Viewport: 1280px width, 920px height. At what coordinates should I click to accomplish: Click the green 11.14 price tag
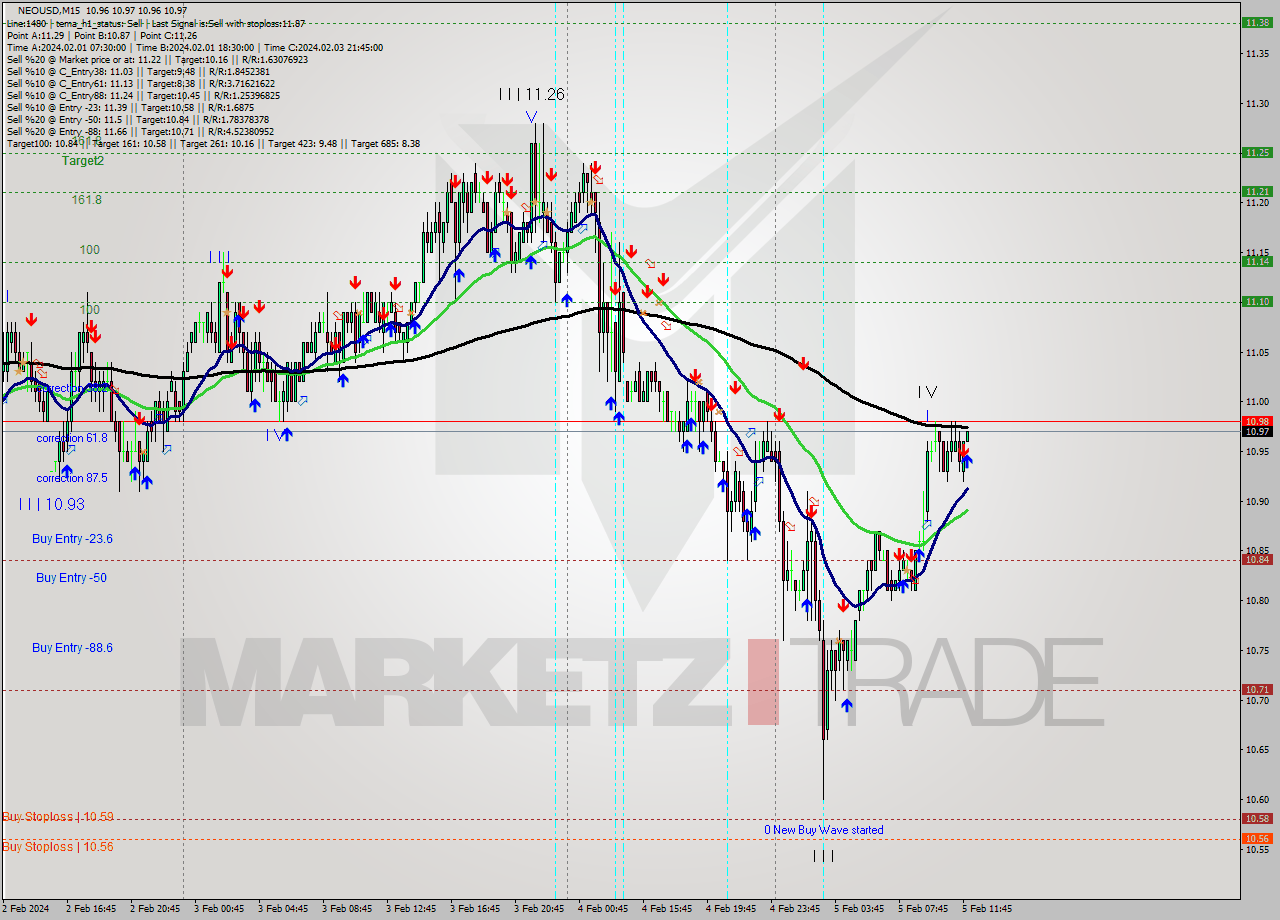(x=1256, y=261)
